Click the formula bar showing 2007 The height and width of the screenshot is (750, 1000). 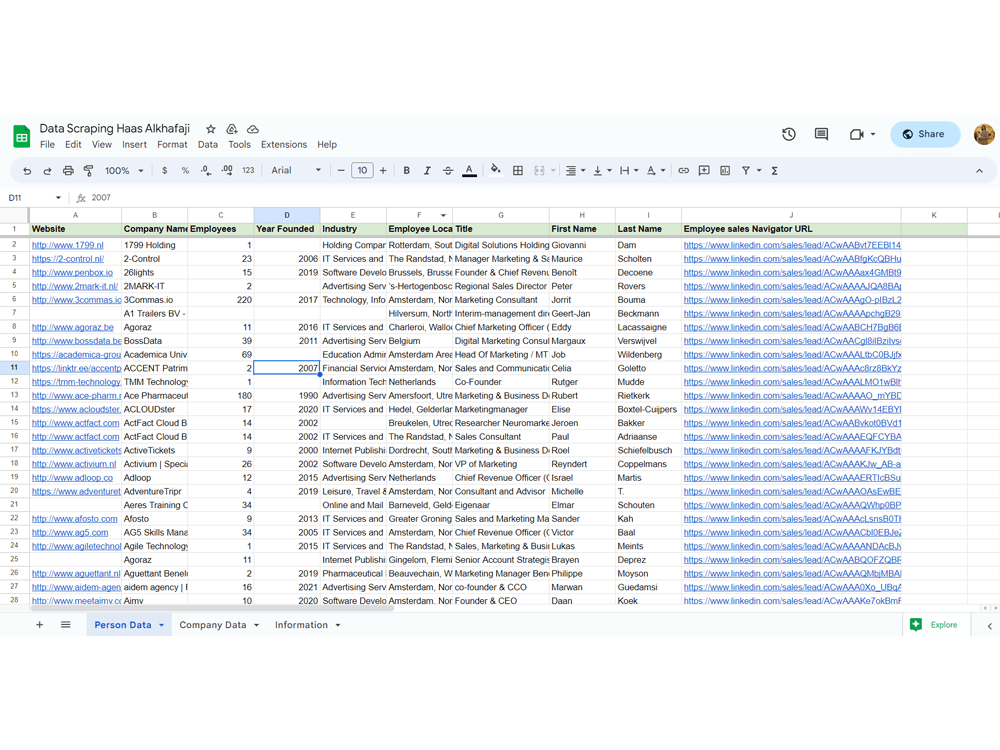[x=536, y=198]
